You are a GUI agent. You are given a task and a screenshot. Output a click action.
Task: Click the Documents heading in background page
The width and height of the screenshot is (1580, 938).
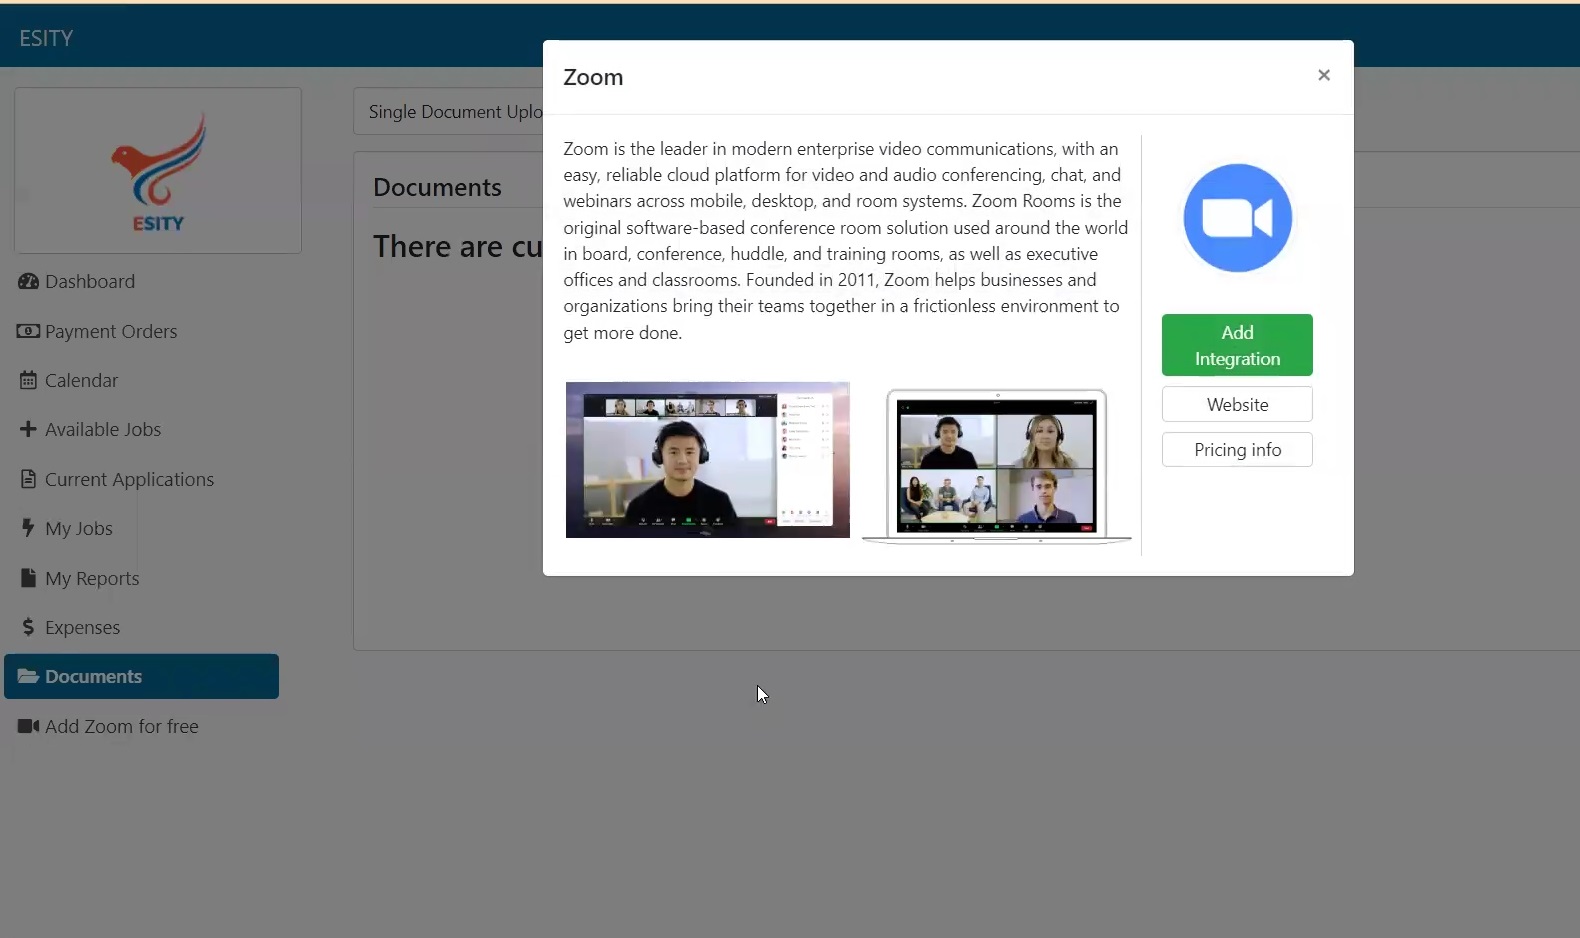[x=437, y=187]
